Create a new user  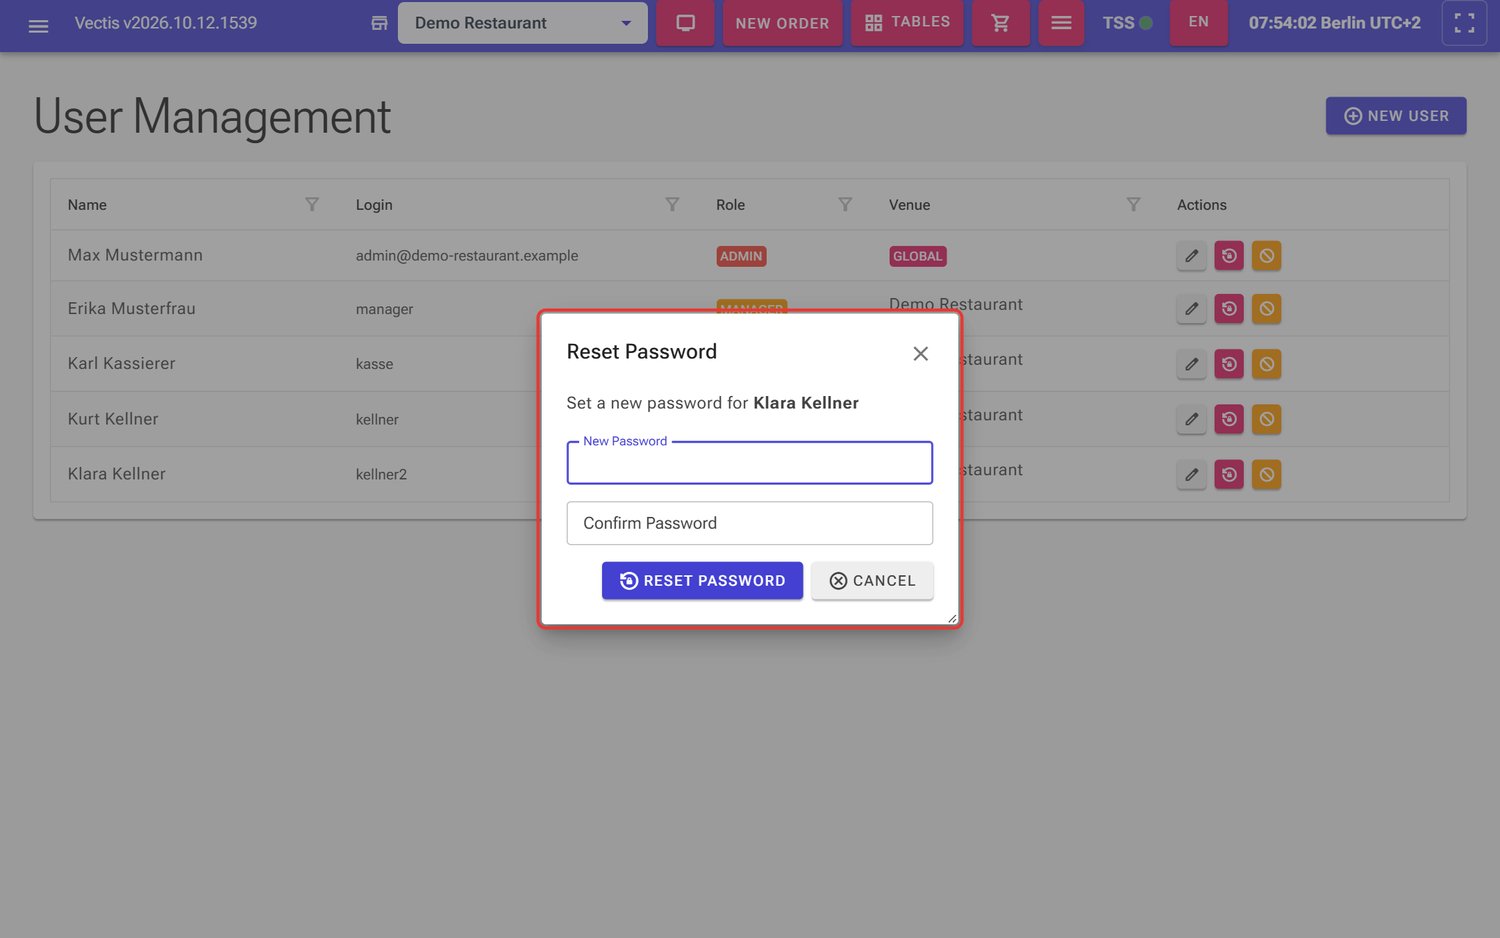coord(1396,116)
